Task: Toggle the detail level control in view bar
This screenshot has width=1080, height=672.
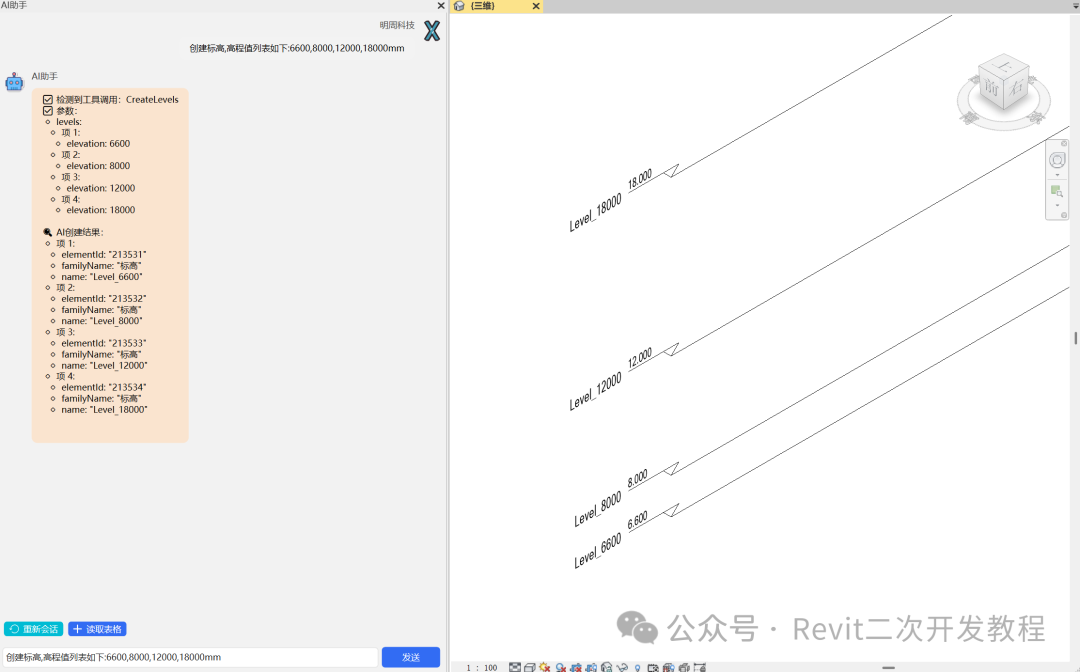Action: [515, 666]
